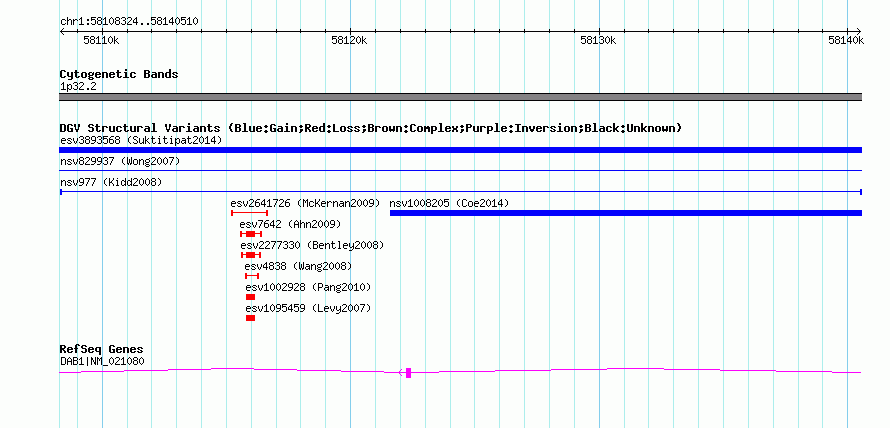Image resolution: width=890 pixels, height=428 pixels.
Task: Click the esv1095459 (Levy2007) label
Action: coord(308,308)
